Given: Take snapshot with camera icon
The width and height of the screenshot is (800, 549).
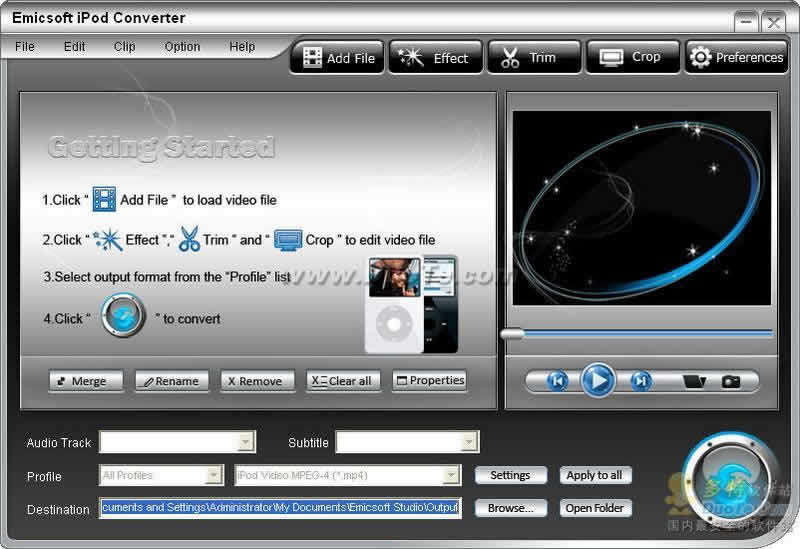Looking at the screenshot, I should (x=731, y=381).
